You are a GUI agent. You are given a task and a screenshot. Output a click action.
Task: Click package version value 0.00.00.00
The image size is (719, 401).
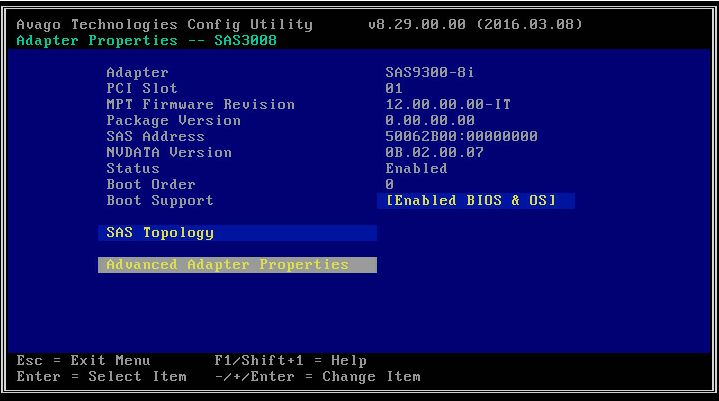430,121
